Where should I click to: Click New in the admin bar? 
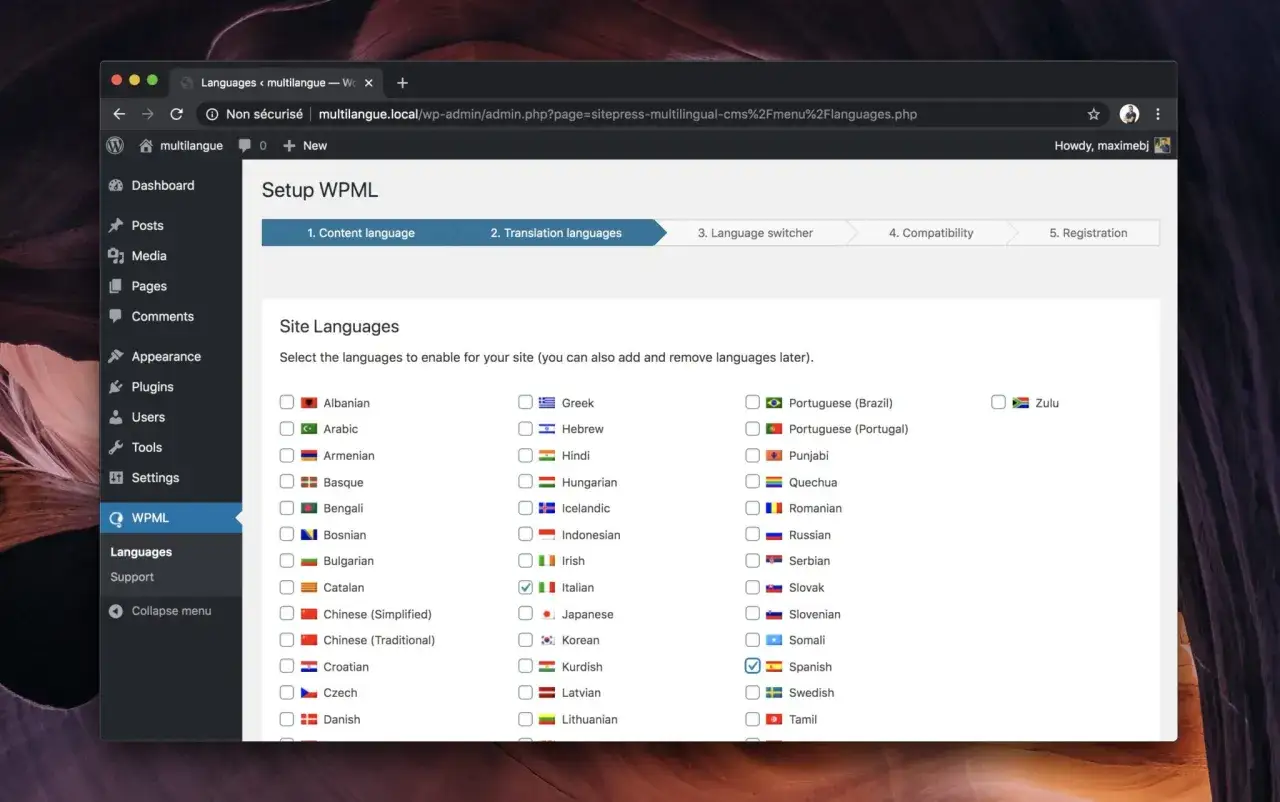point(305,145)
